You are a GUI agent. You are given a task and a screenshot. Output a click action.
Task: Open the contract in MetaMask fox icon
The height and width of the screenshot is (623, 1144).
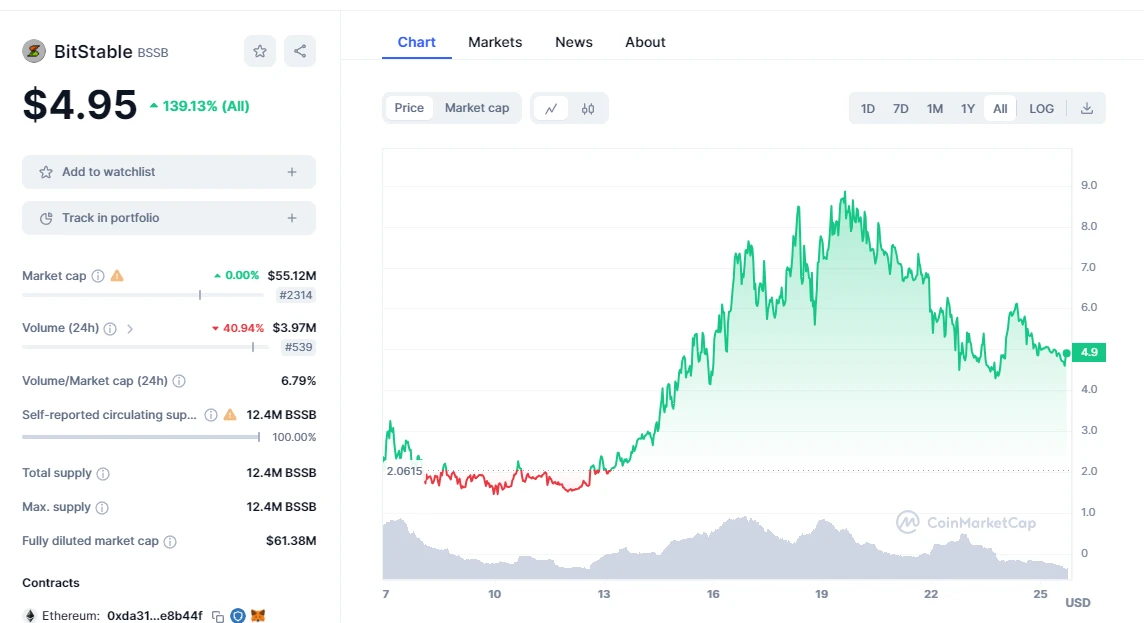(x=258, y=615)
